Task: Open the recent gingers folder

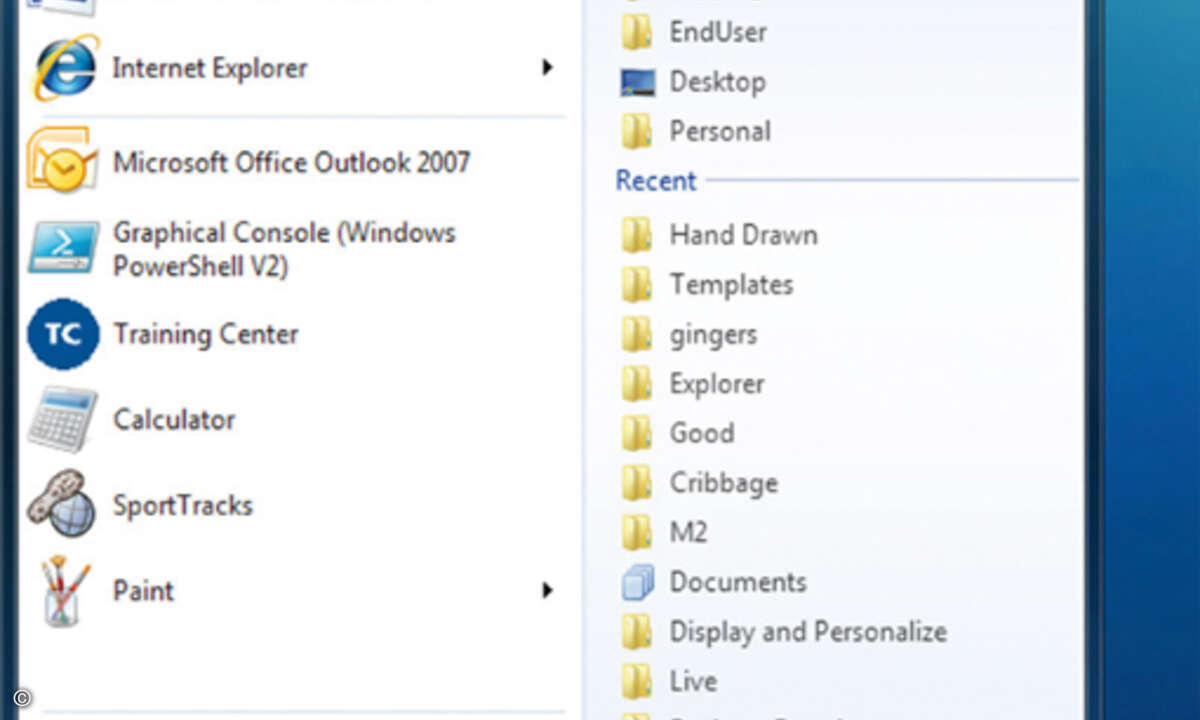Action: coord(713,334)
